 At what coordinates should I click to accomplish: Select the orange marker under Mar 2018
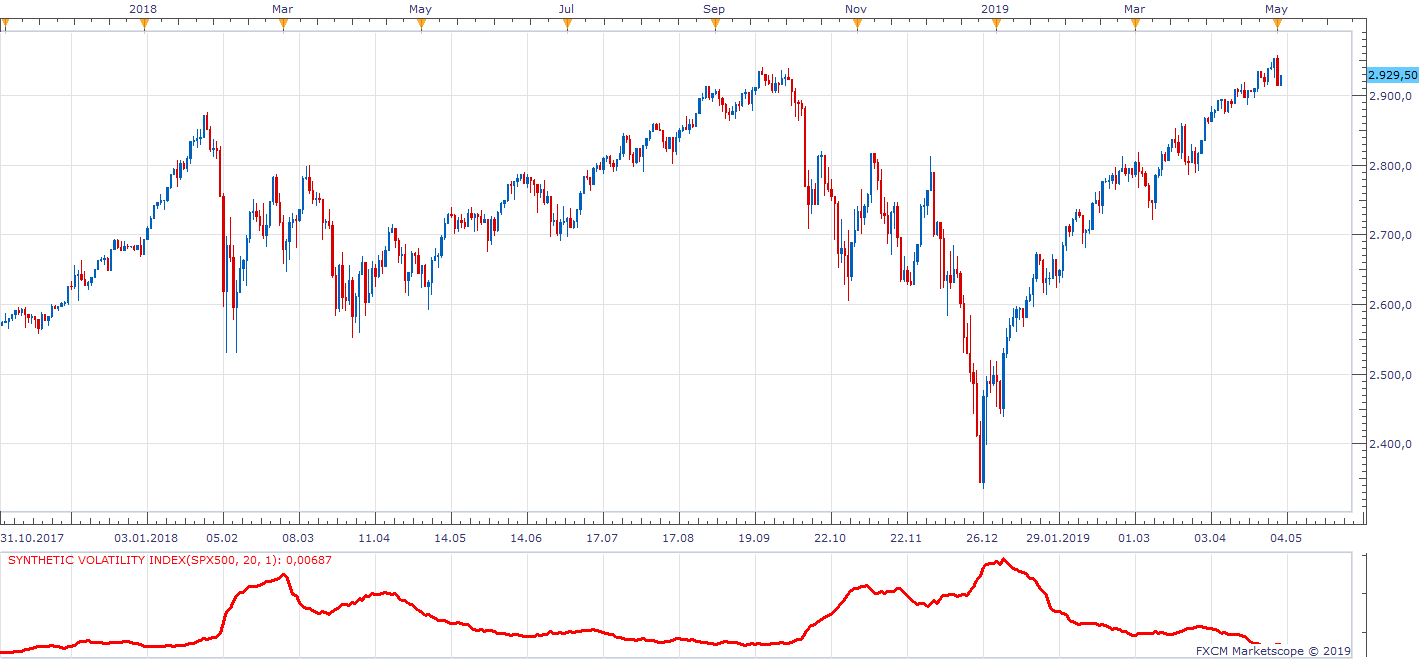[x=283, y=24]
